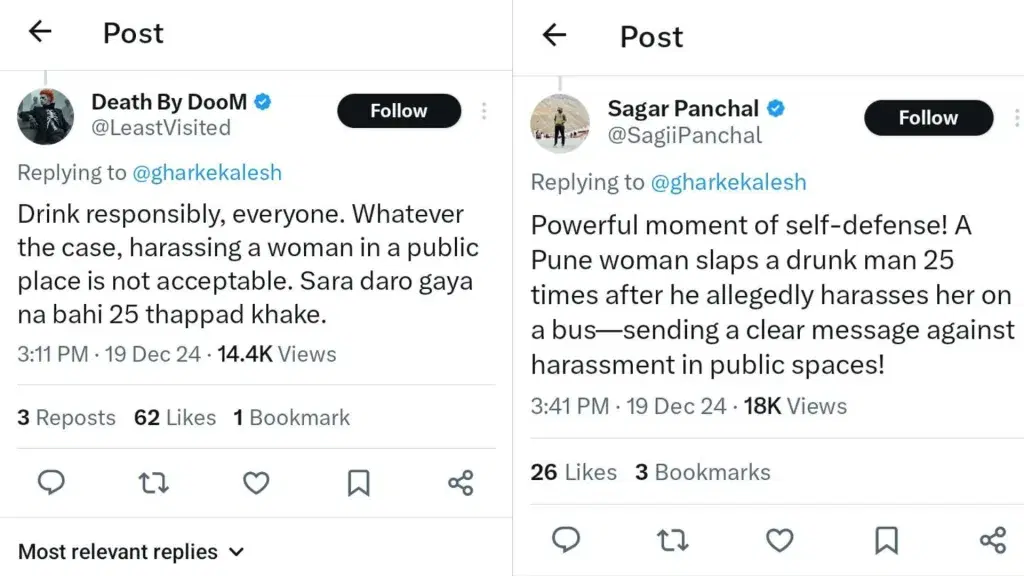Follow Sagar Panchal
The width and height of the screenshot is (1024, 576).
[927, 118]
